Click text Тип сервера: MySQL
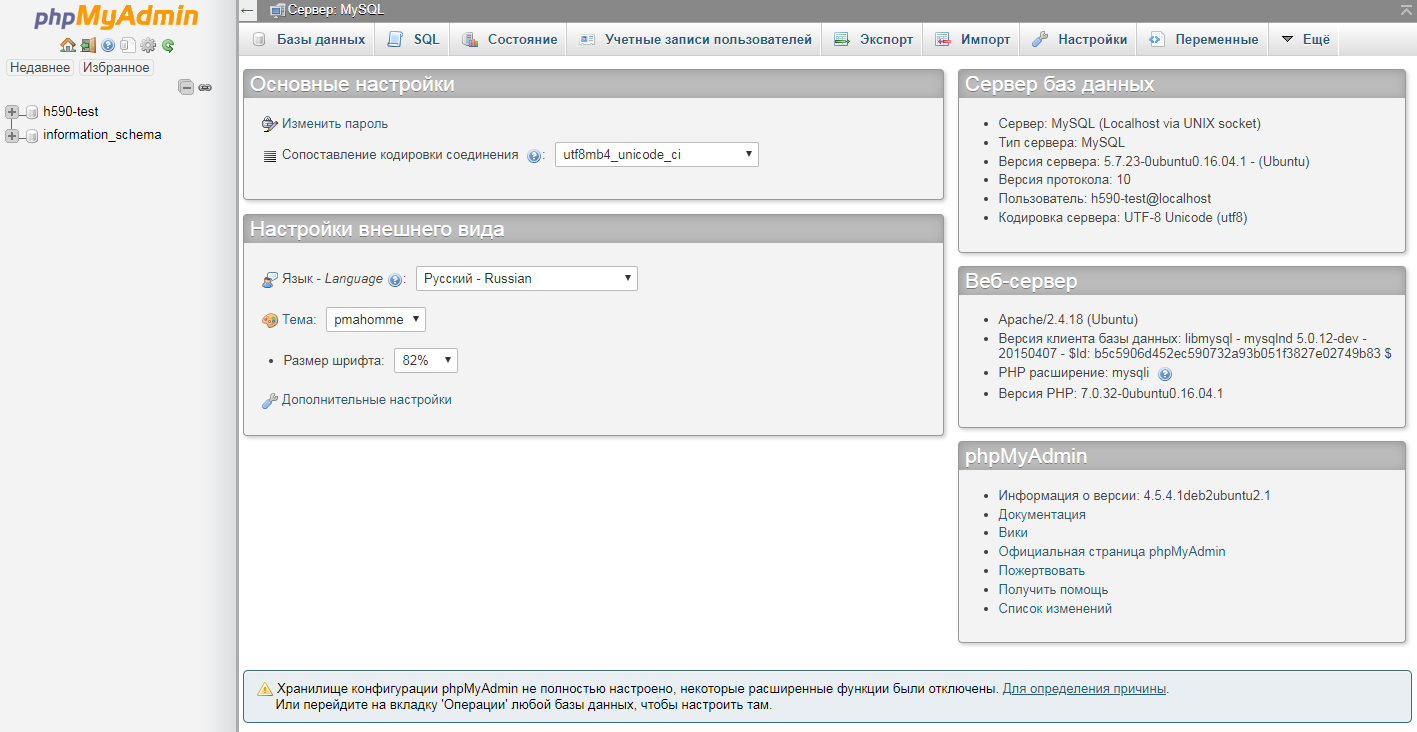Viewport: 1417px width, 732px height. [1062, 143]
